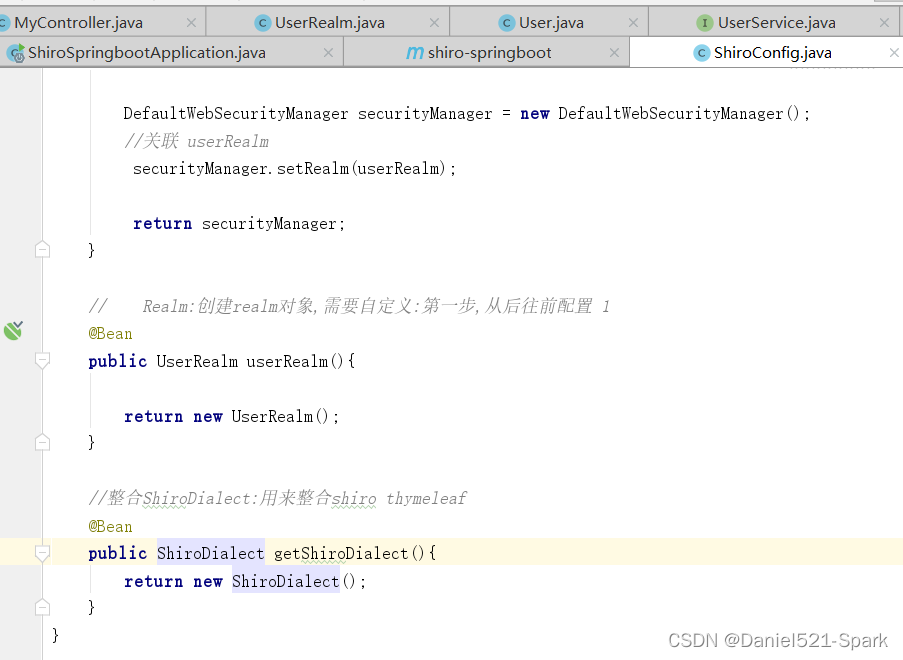Close the UserService.java tab
903x660 pixels.
pyautogui.click(x=885, y=23)
